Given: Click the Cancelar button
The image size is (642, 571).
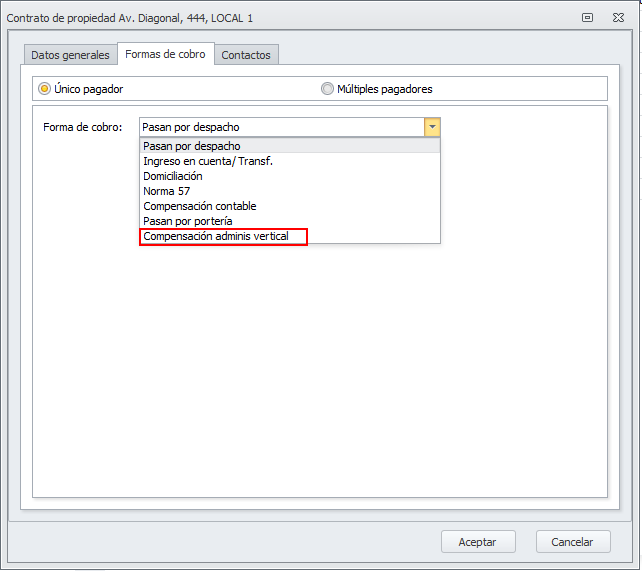Looking at the screenshot, I should pyautogui.click(x=573, y=541).
